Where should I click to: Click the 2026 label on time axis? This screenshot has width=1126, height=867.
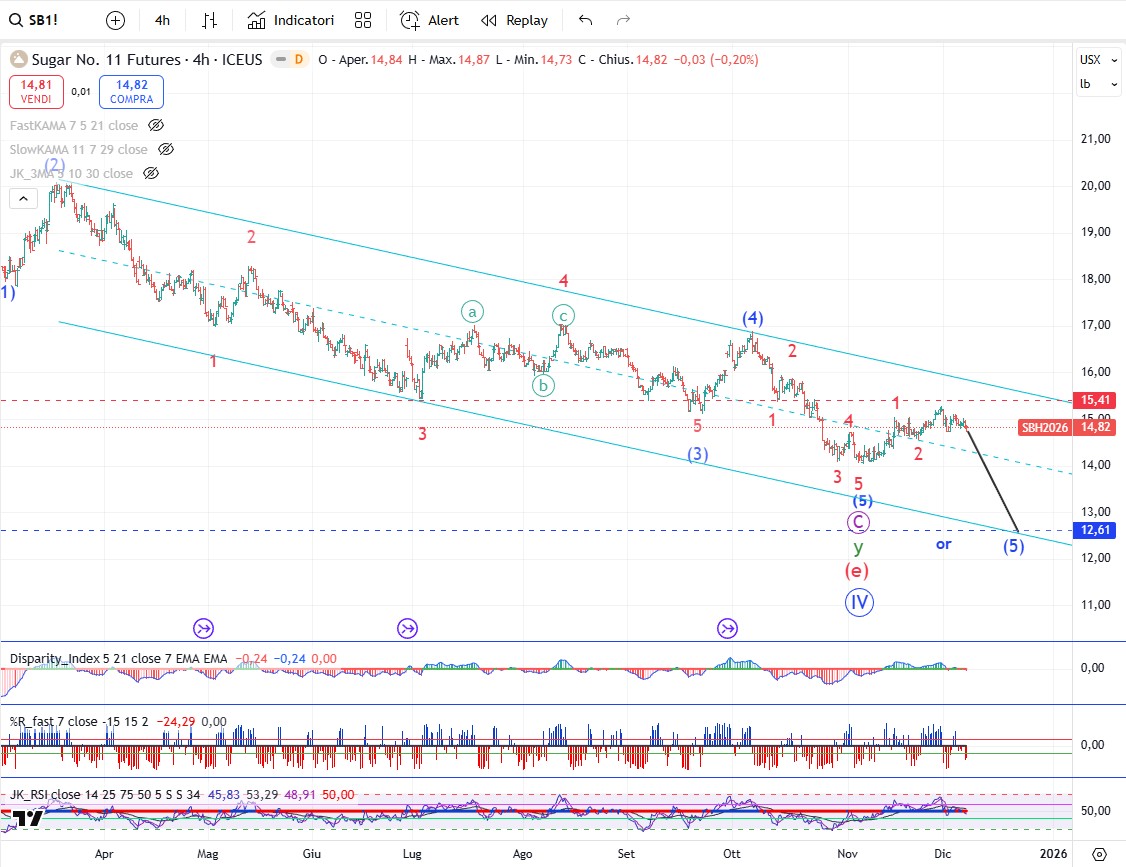1053,854
